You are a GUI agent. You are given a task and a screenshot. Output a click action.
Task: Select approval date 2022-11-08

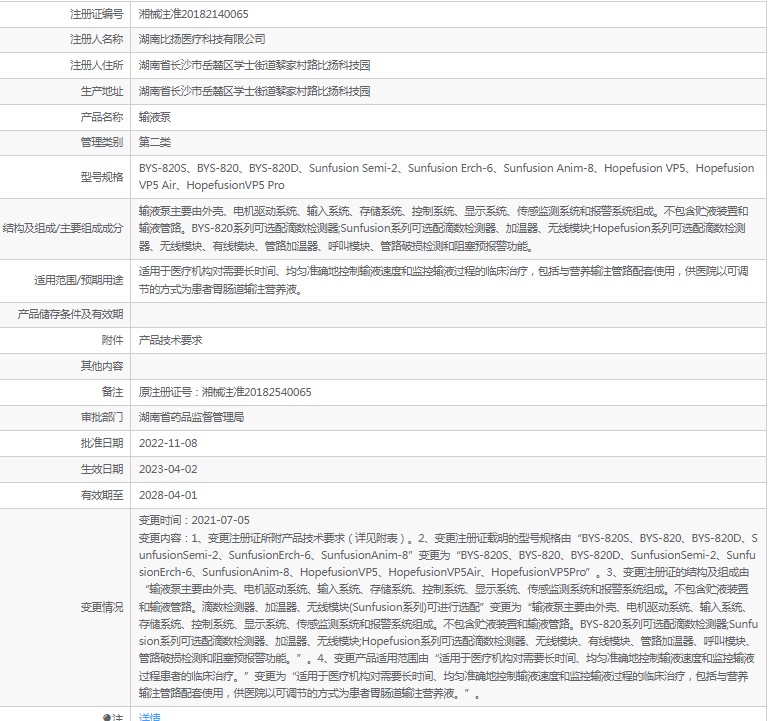pos(168,443)
